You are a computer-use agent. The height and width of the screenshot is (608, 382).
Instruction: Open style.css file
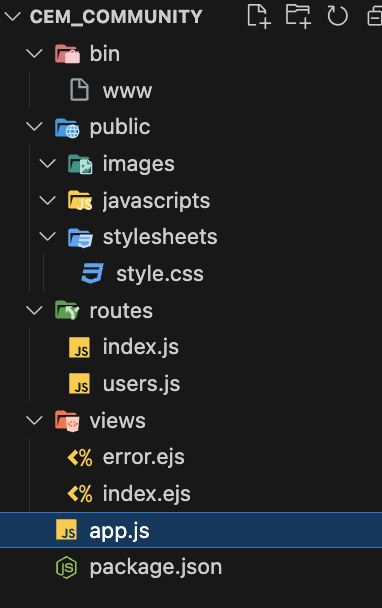160,274
